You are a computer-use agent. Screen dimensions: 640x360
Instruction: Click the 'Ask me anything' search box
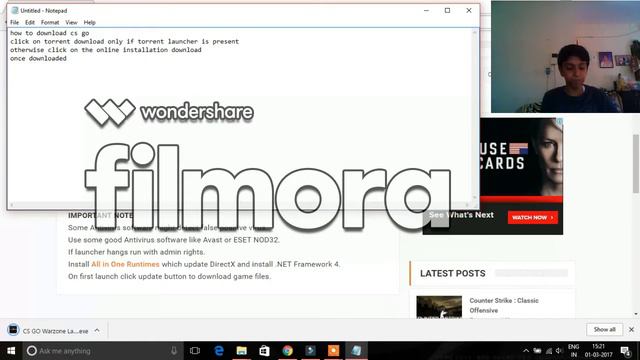point(102,351)
